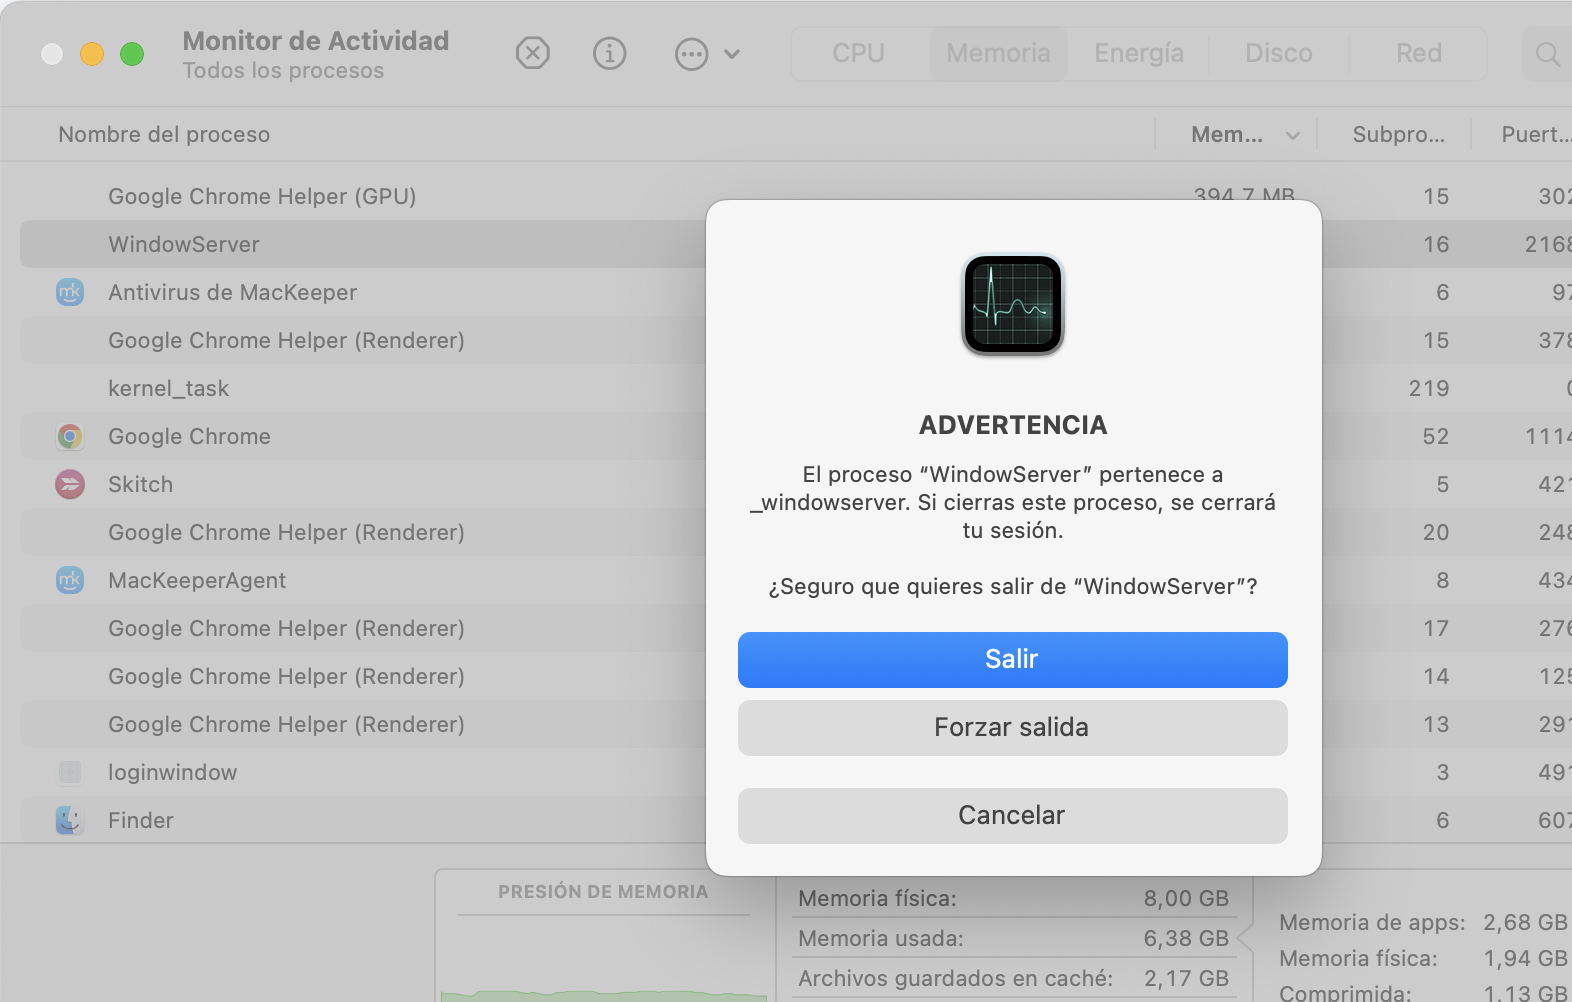Screen dimensions: 1572x1002
Task: Sort by Nombre del proceso column
Action: coord(164,134)
